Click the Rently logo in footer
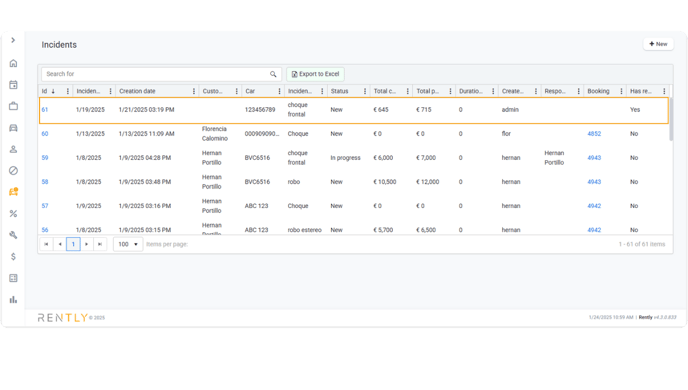The width and height of the screenshot is (688, 390). (x=63, y=318)
